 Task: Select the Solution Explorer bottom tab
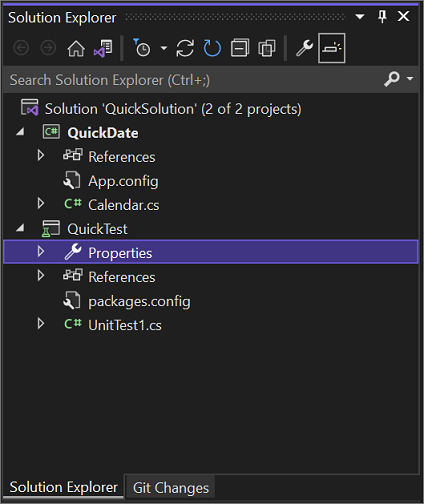pyautogui.click(x=63, y=487)
